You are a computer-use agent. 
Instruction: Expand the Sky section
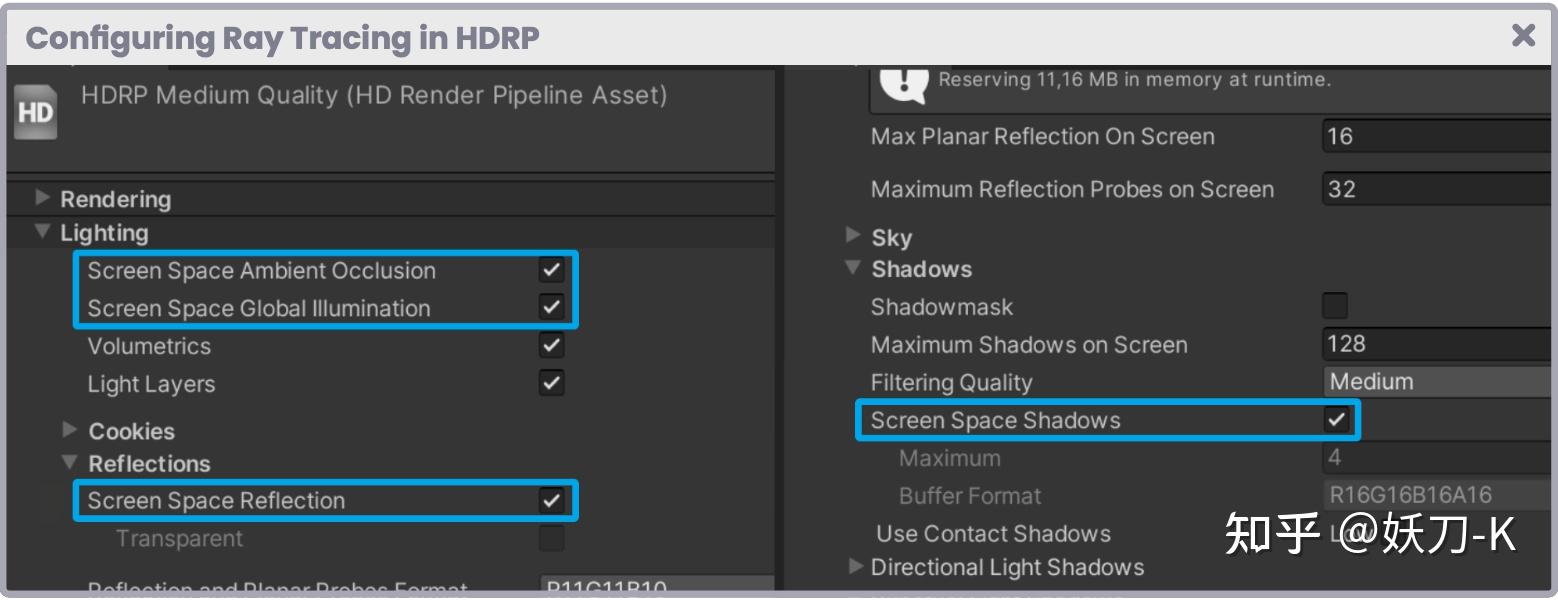click(855, 237)
